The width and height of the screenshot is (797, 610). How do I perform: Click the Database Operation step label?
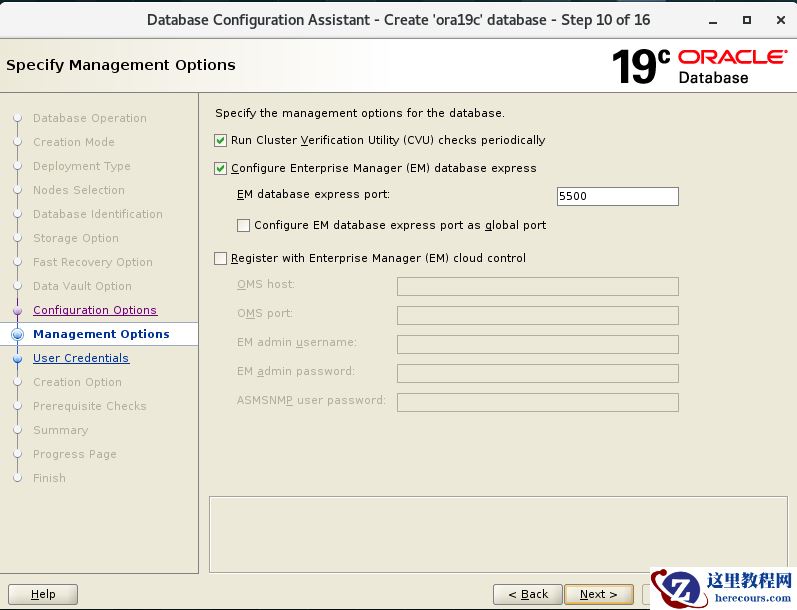[90, 118]
